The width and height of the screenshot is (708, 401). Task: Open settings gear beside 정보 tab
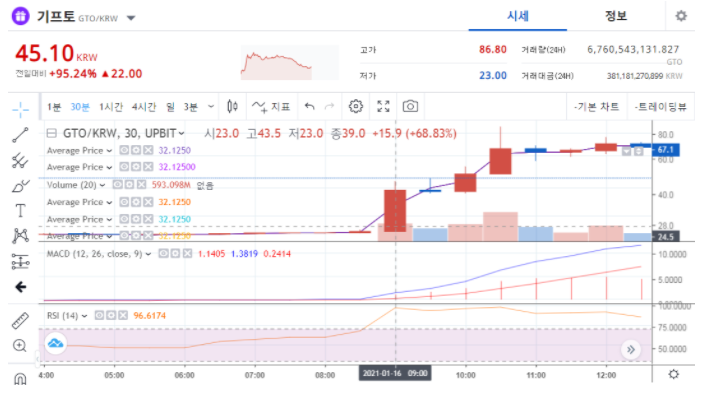[681, 16]
